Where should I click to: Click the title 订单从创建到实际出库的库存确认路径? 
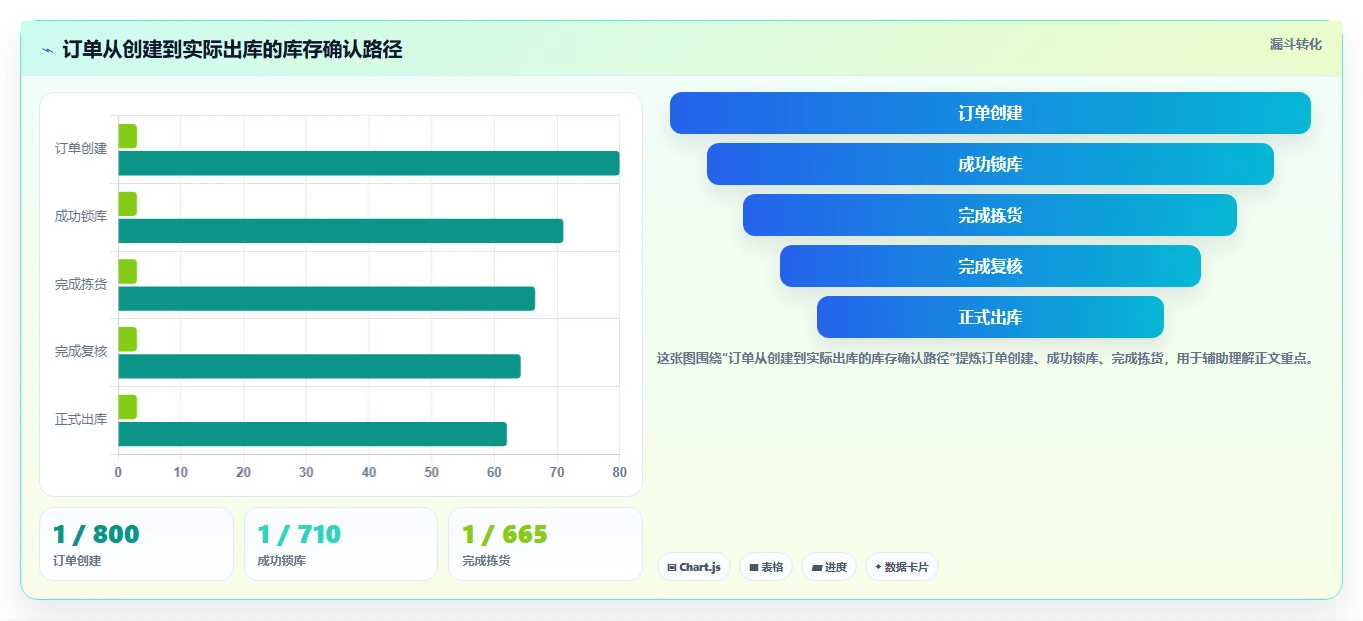232,50
